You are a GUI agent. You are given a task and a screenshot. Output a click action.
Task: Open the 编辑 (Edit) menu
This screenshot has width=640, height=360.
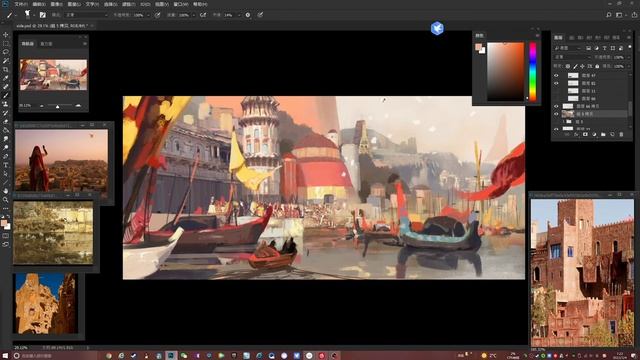(38, 4)
